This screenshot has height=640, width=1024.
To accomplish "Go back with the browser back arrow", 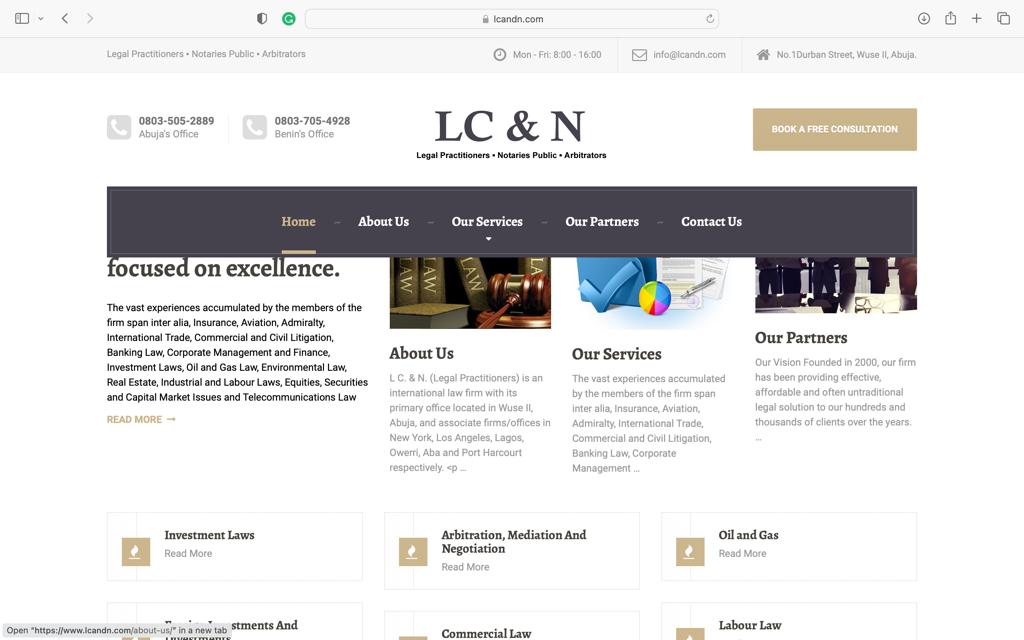I will pos(65,19).
